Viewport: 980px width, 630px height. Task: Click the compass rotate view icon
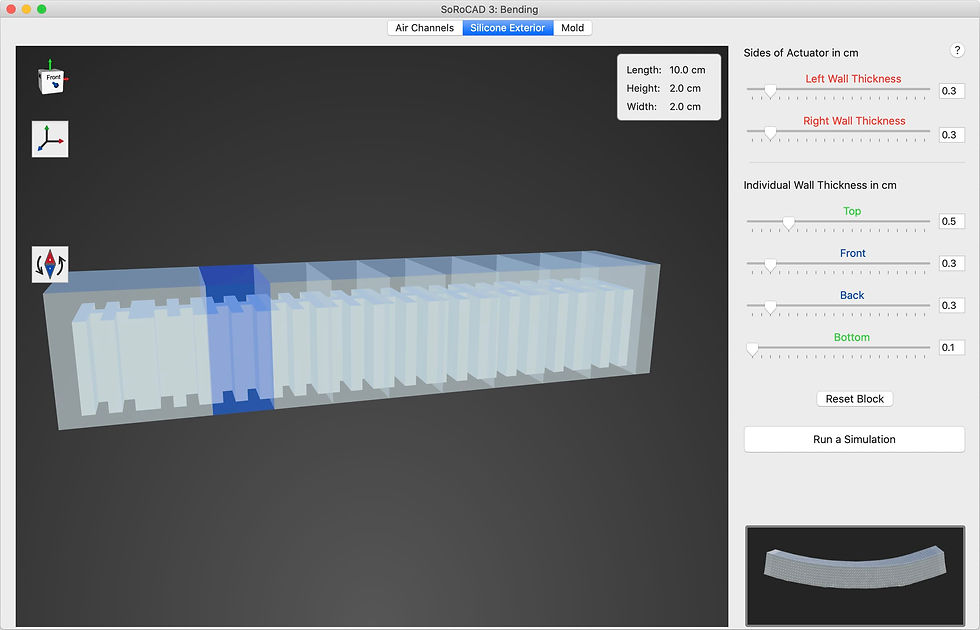[50, 264]
